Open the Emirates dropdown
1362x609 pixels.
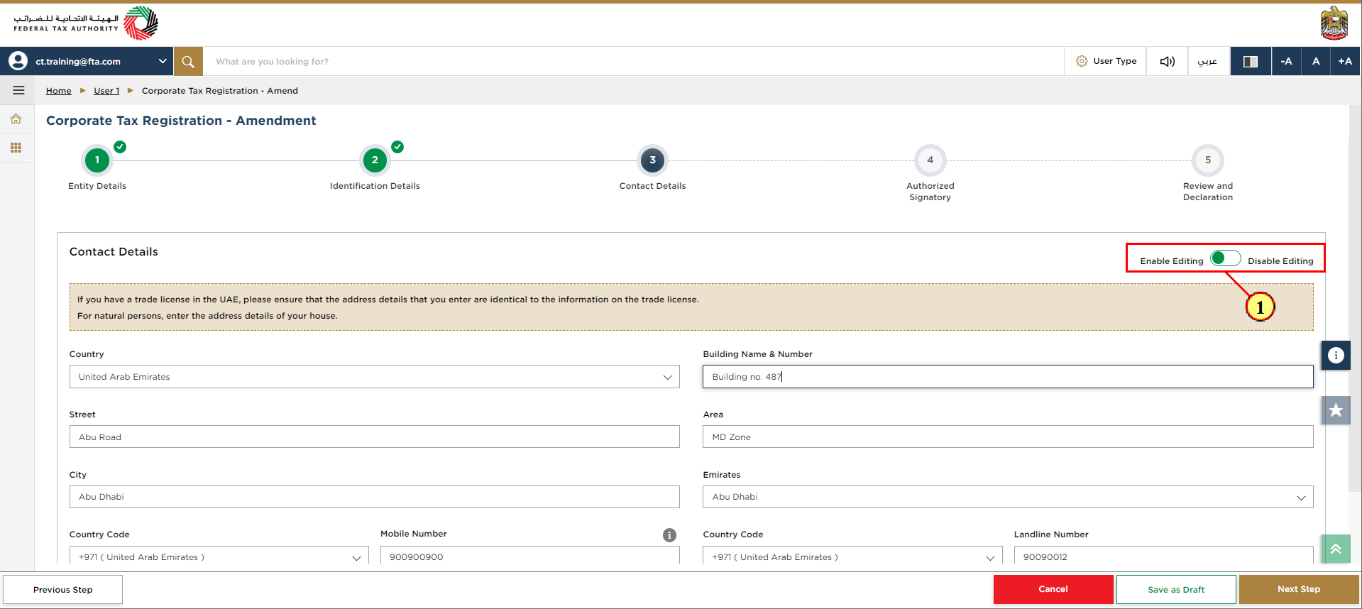(1008, 497)
